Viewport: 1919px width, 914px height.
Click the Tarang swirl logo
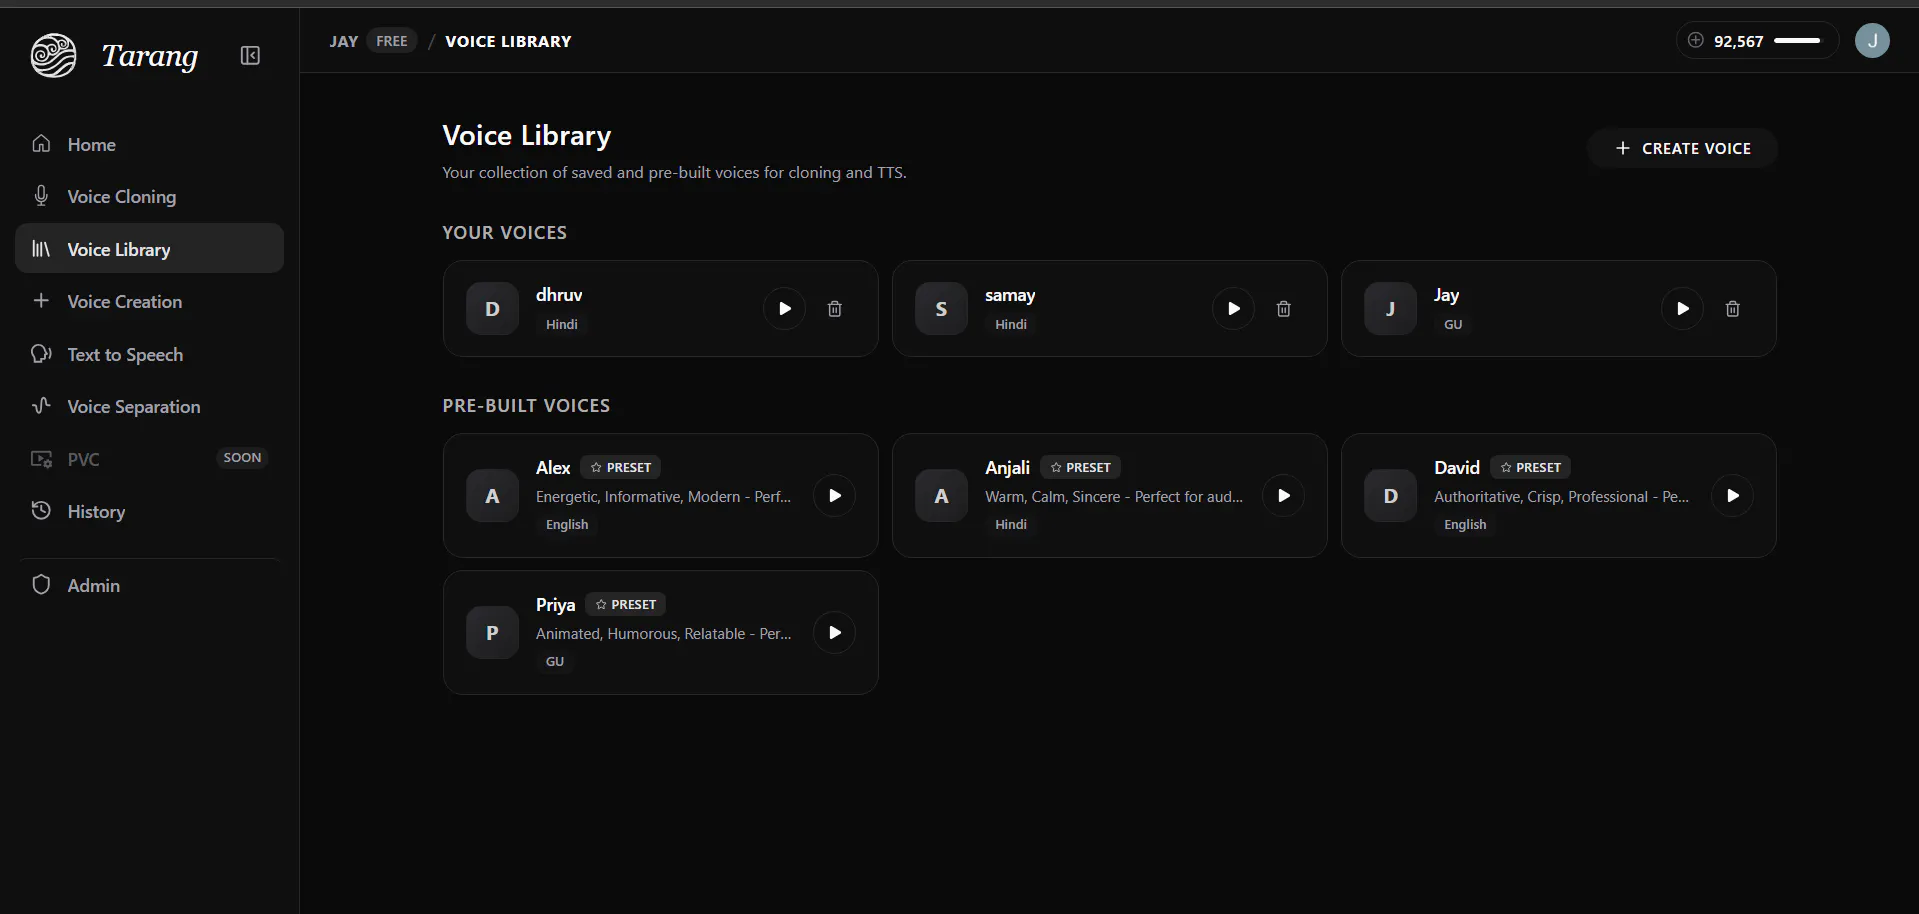point(53,55)
